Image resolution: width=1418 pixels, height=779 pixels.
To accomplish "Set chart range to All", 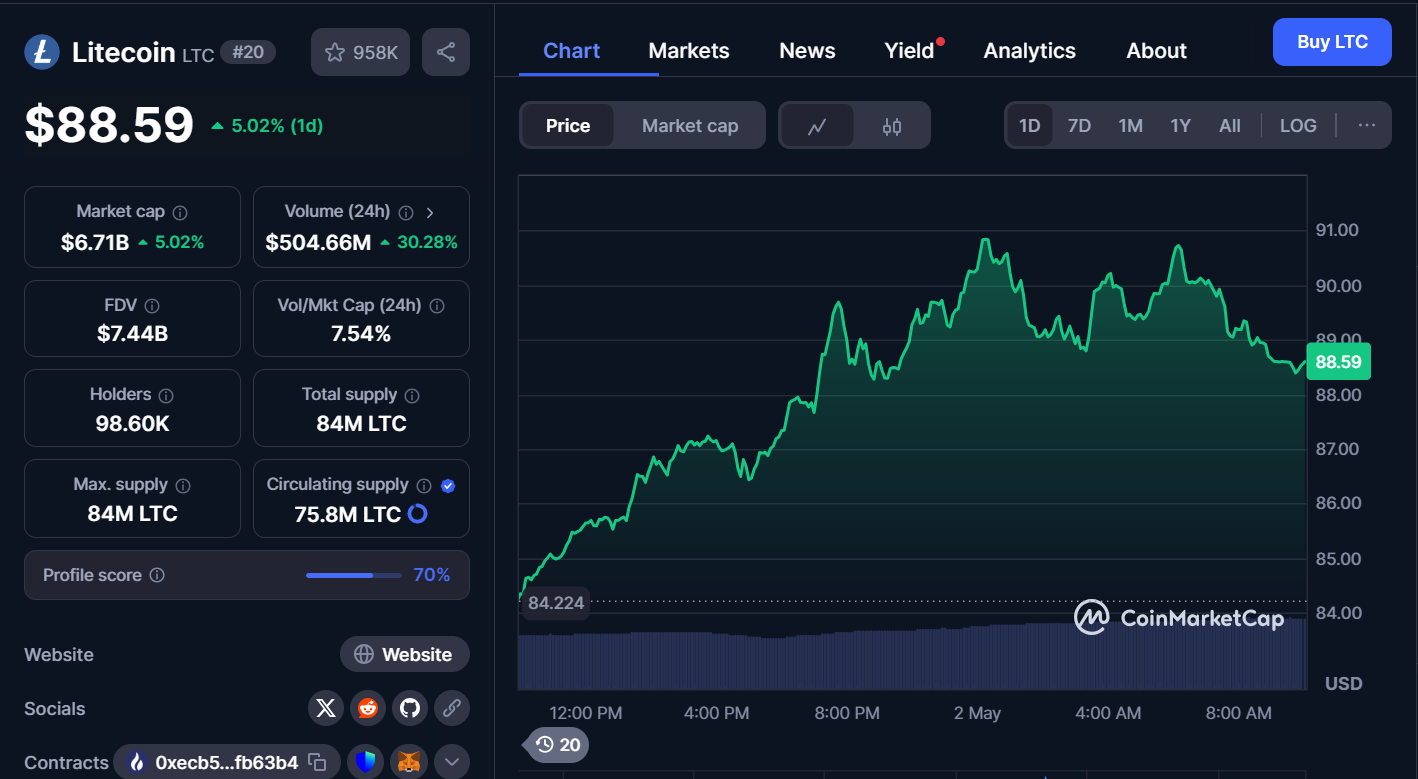I will [x=1230, y=126].
